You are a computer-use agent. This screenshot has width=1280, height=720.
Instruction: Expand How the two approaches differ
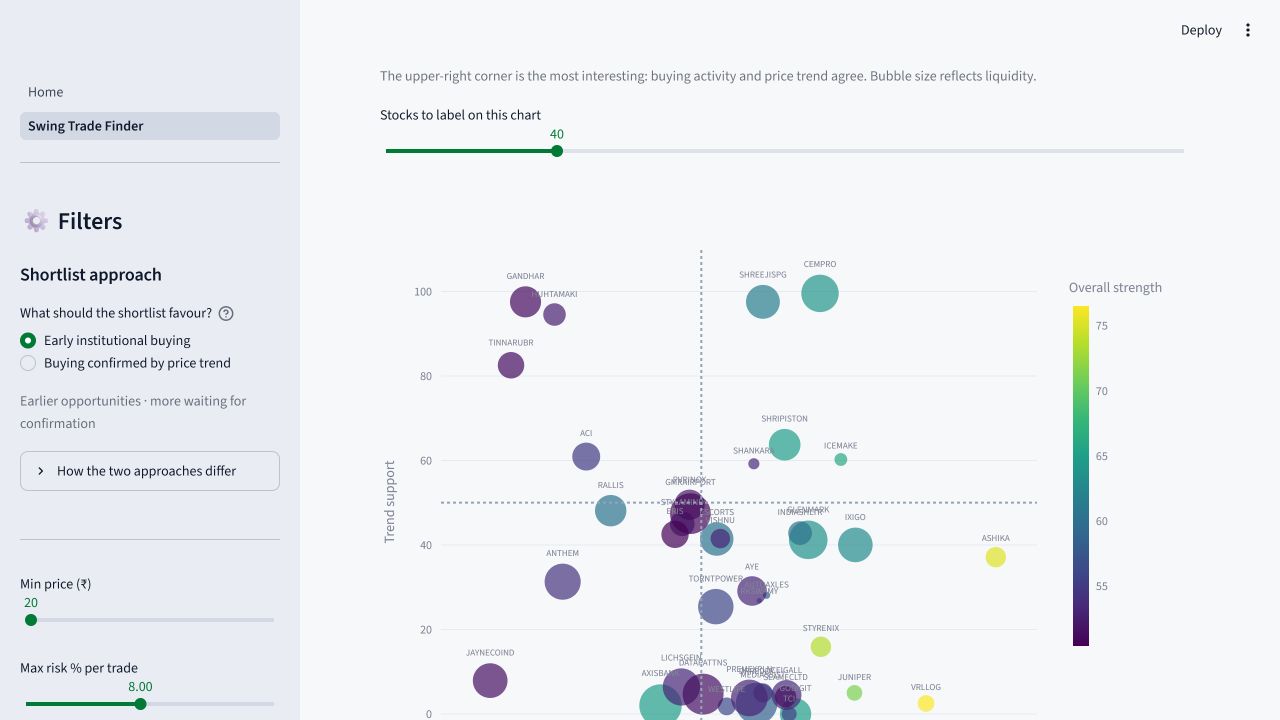(x=150, y=471)
